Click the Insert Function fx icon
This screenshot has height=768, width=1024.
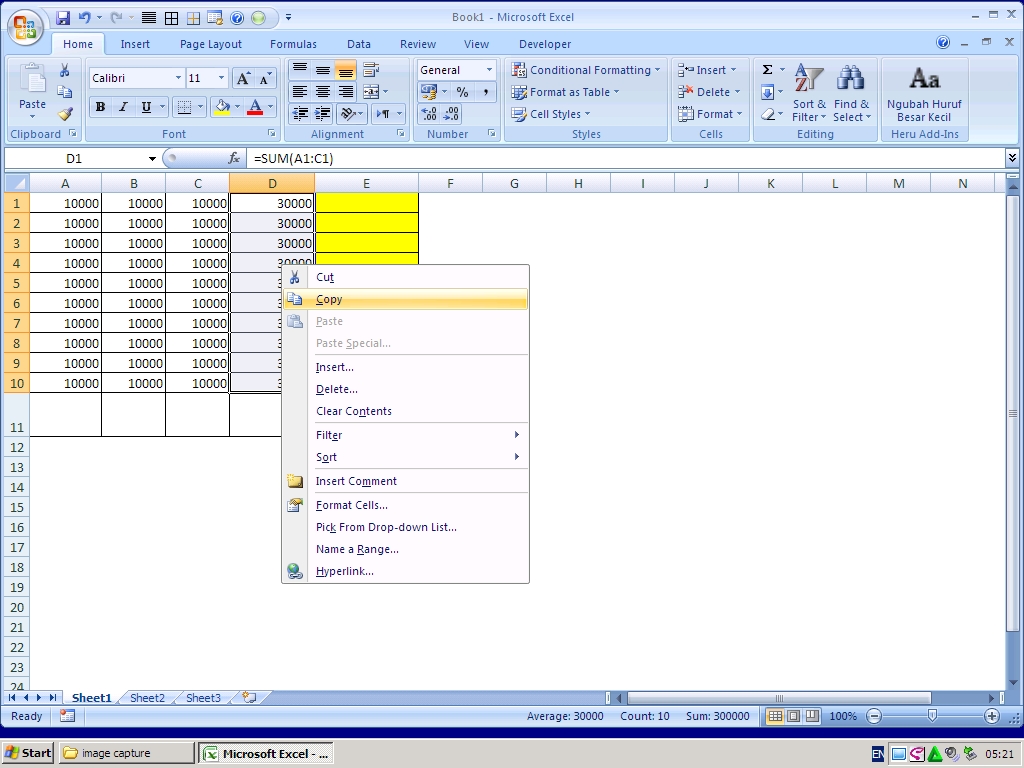click(x=234, y=158)
